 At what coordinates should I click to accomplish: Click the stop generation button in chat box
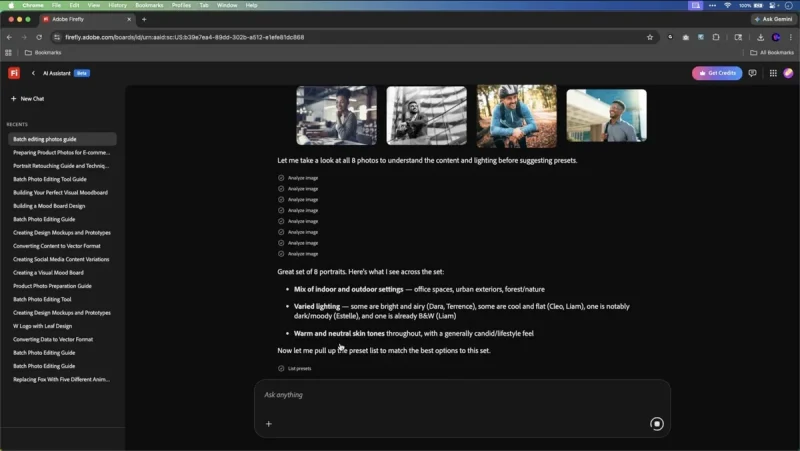click(657, 424)
